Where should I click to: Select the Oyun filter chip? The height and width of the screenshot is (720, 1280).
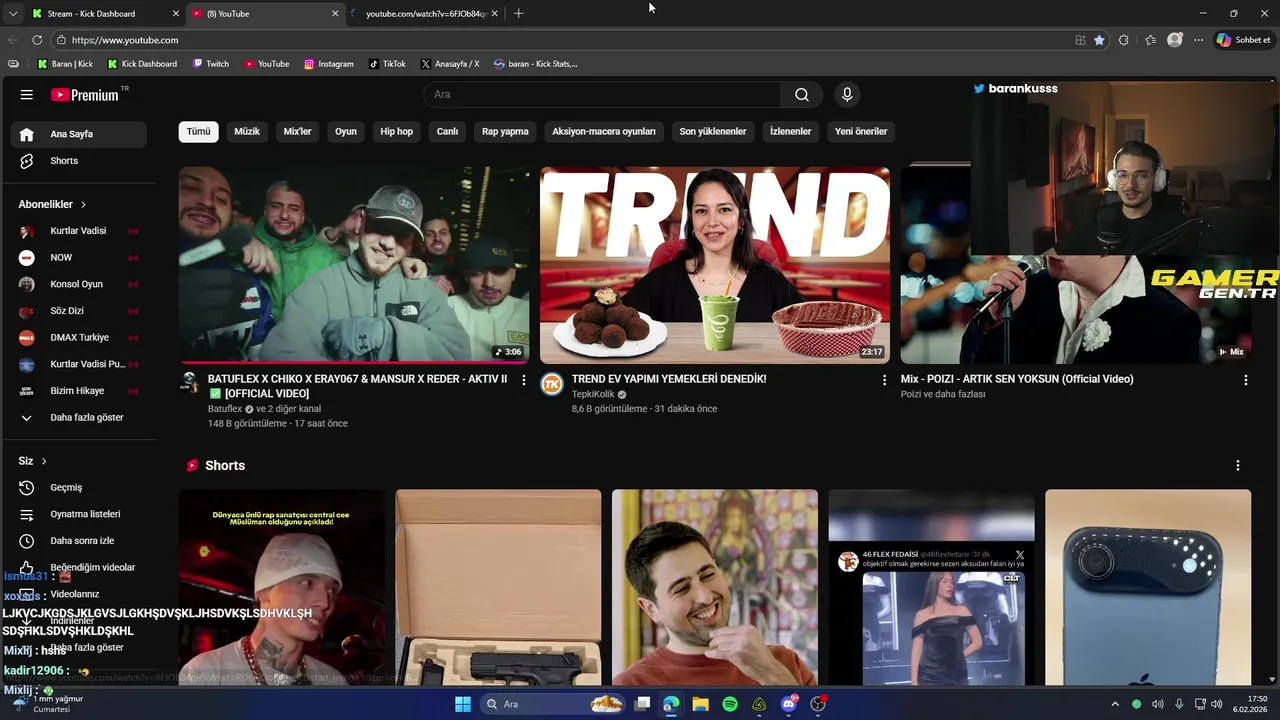(x=346, y=131)
